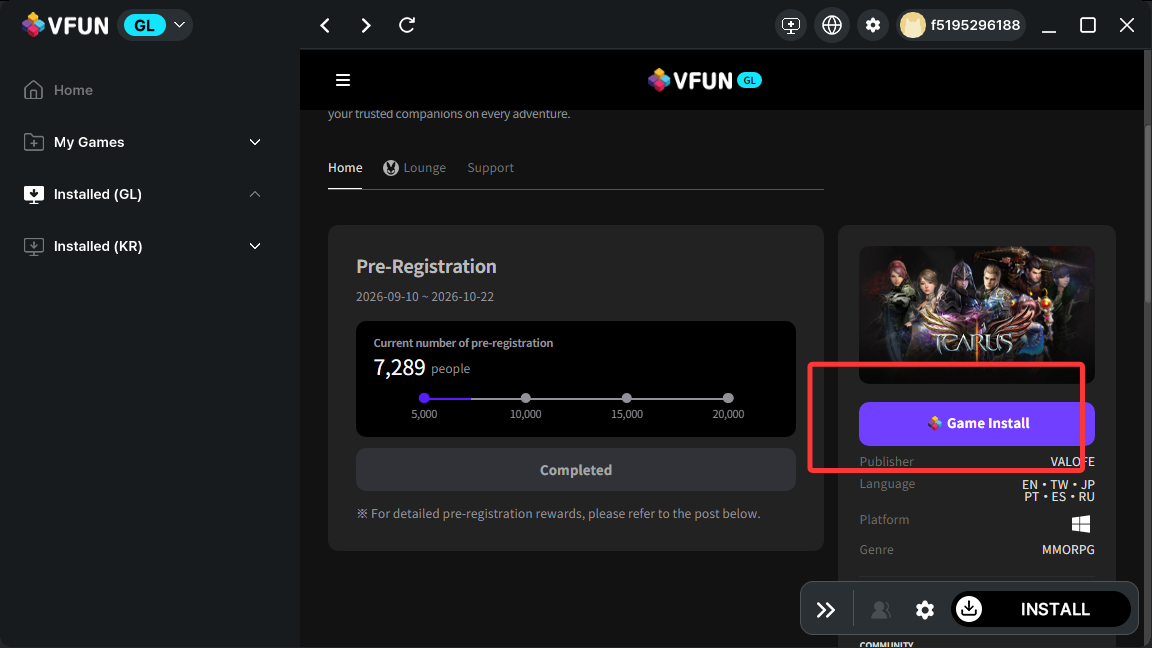Viewport: 1152px width, 648px height.
Task: Click the Installed (KR) download icon
Action: click(33, 246)
